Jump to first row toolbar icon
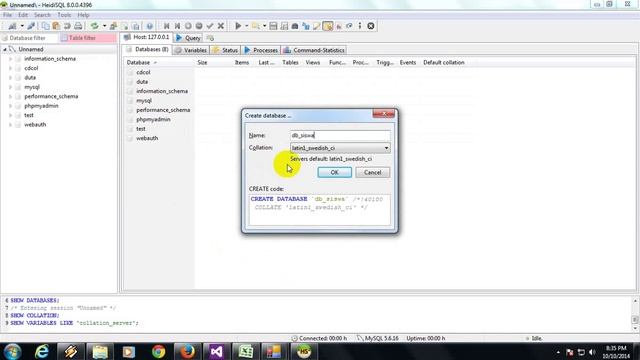Viewport: 640px width, 360px height. click(x=166, y=26)
